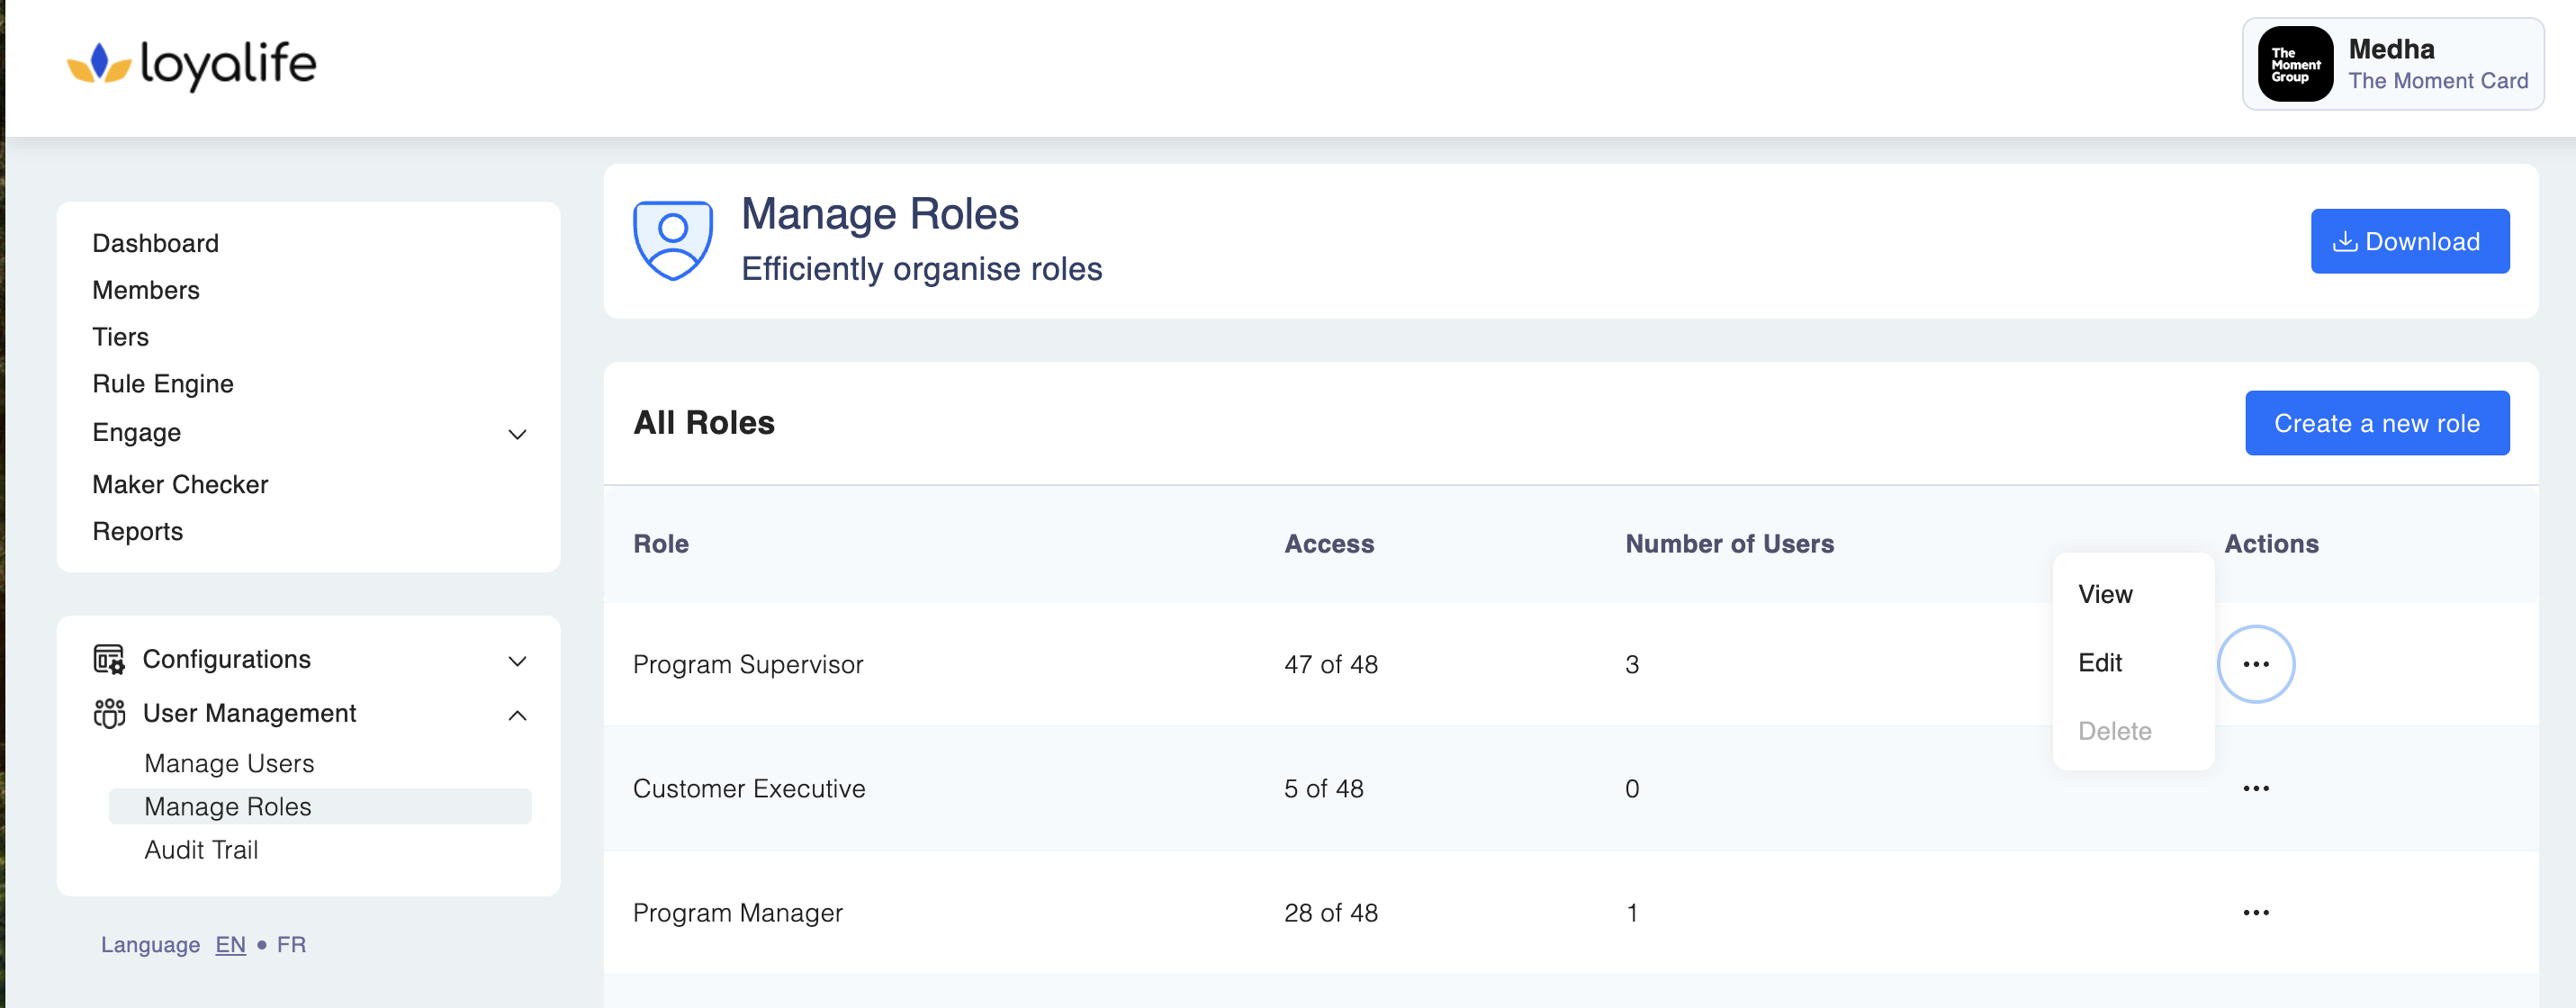Go to Maker Checker page

click(180, 484)
